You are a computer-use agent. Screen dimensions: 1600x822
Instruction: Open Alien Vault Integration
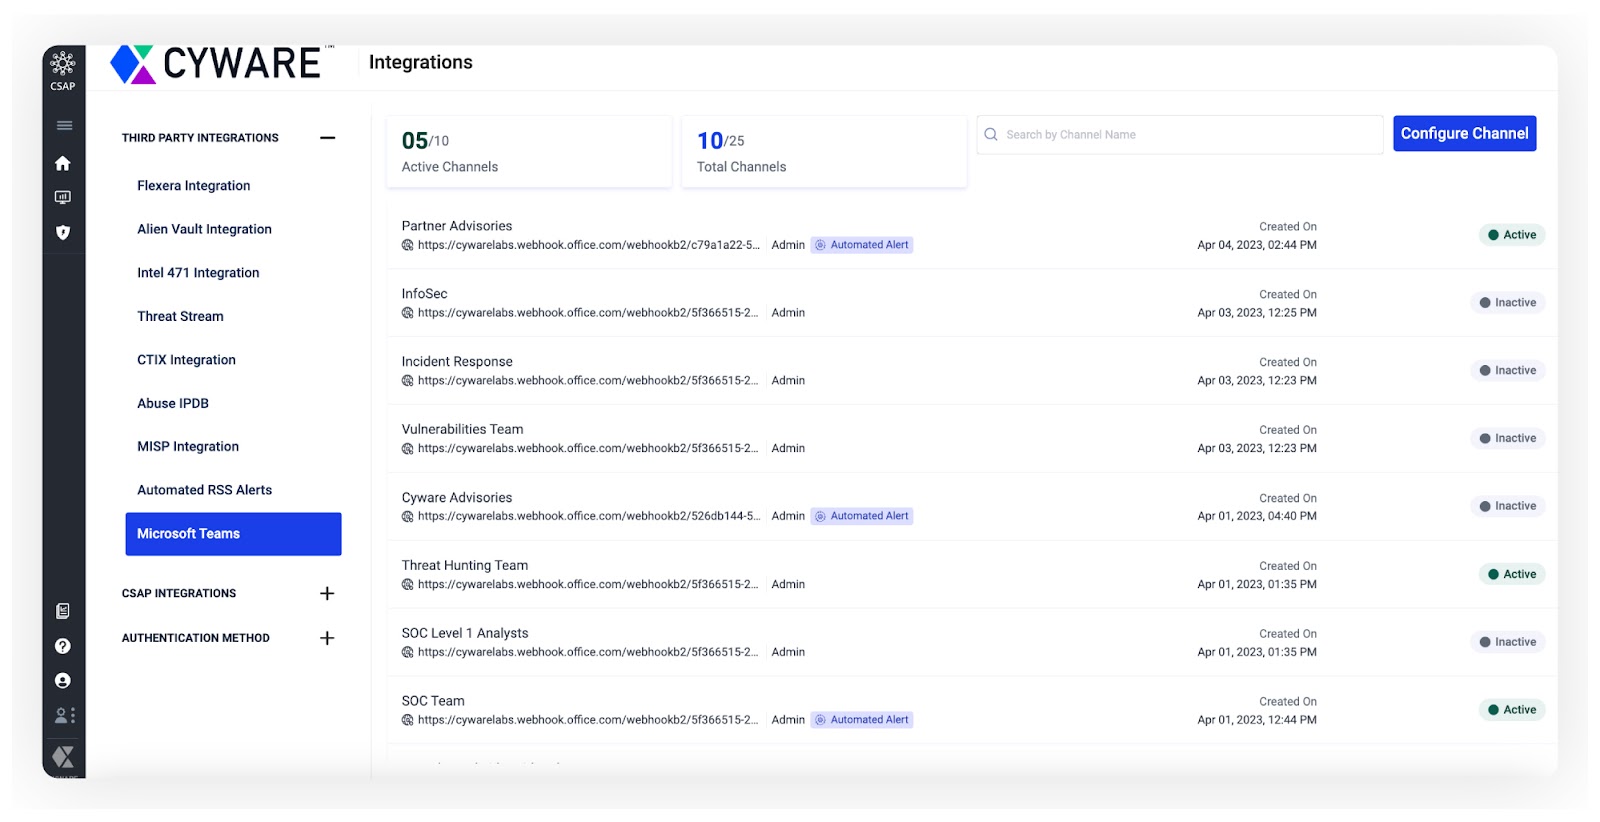[x=204, y=229]
